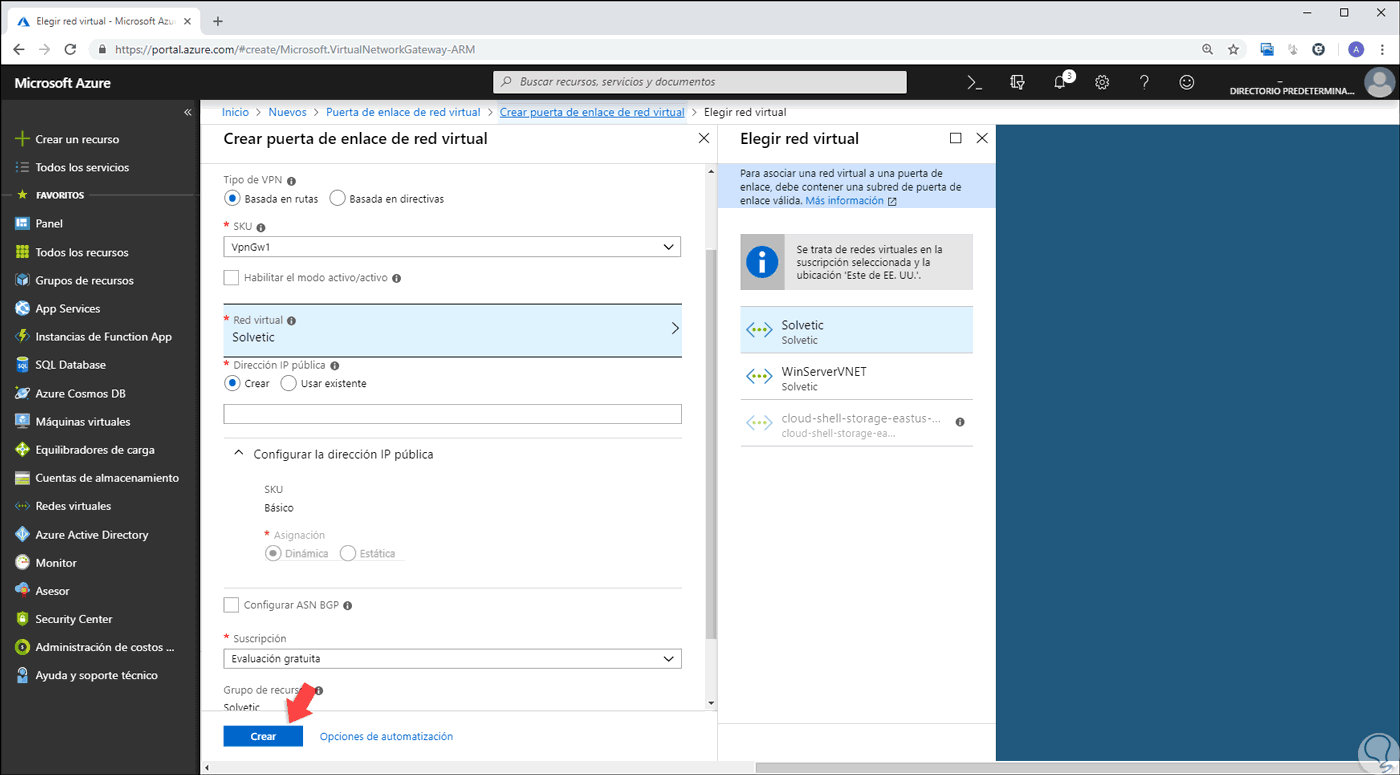
Task: Open Opciones de automatización link
Action: pyautogui.click(x=386, y=736)
